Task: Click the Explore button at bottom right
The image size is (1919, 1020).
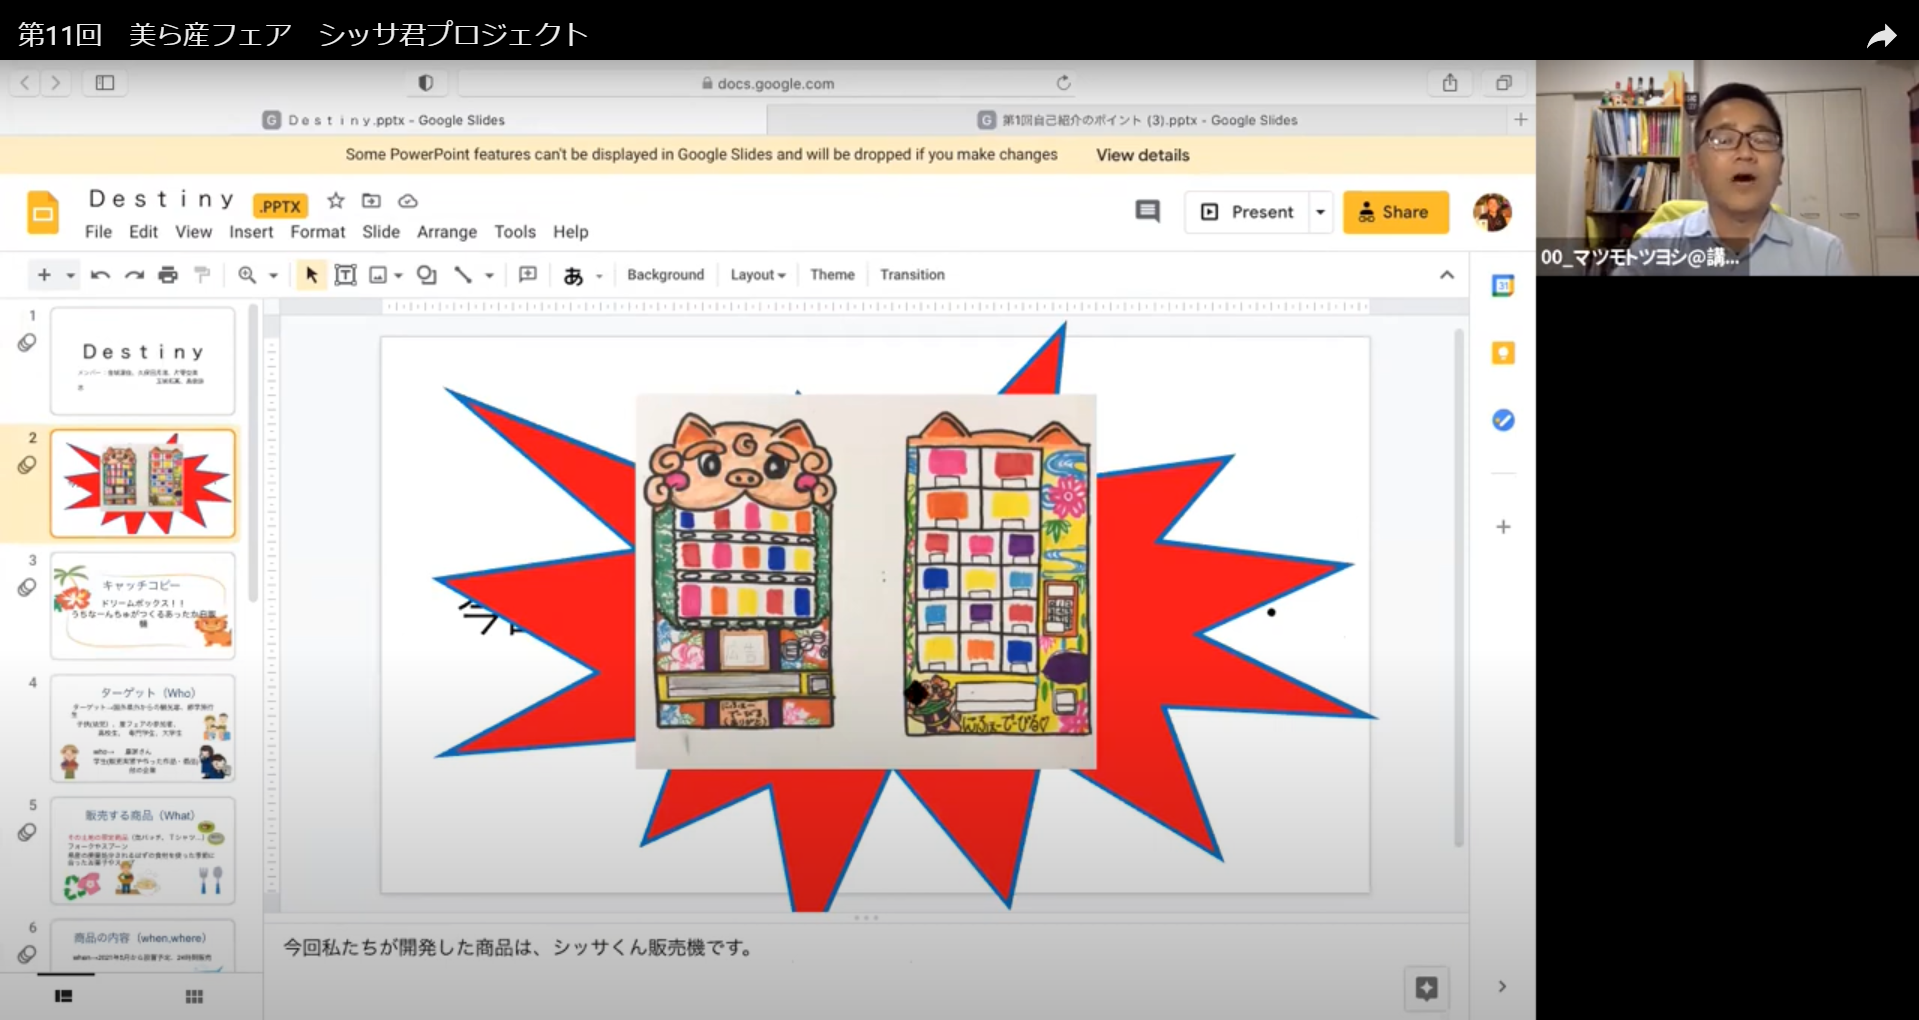Action: [x=1426, y=988]
